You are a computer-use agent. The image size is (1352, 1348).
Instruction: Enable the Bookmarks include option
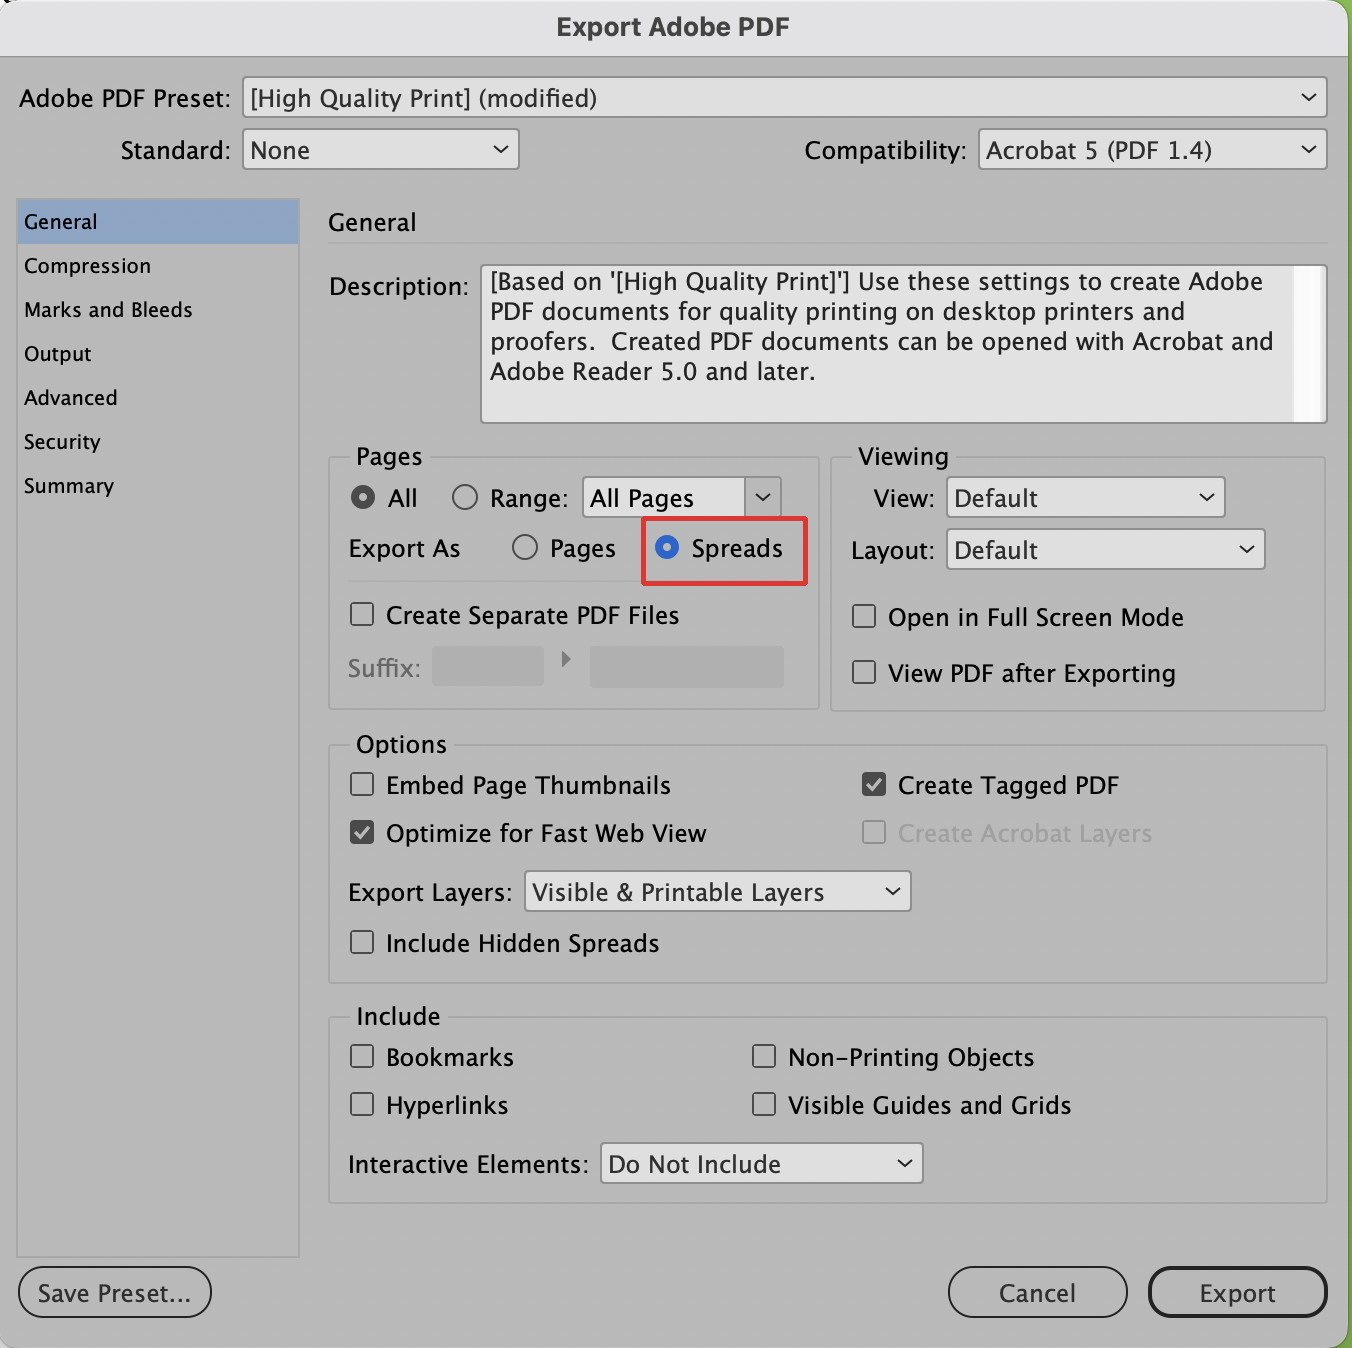coord(362,1056)
